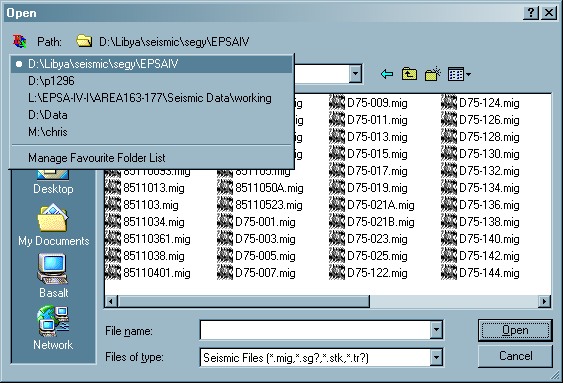
Task: Select file D75-140.mig
Action: [x=480, y=239]
